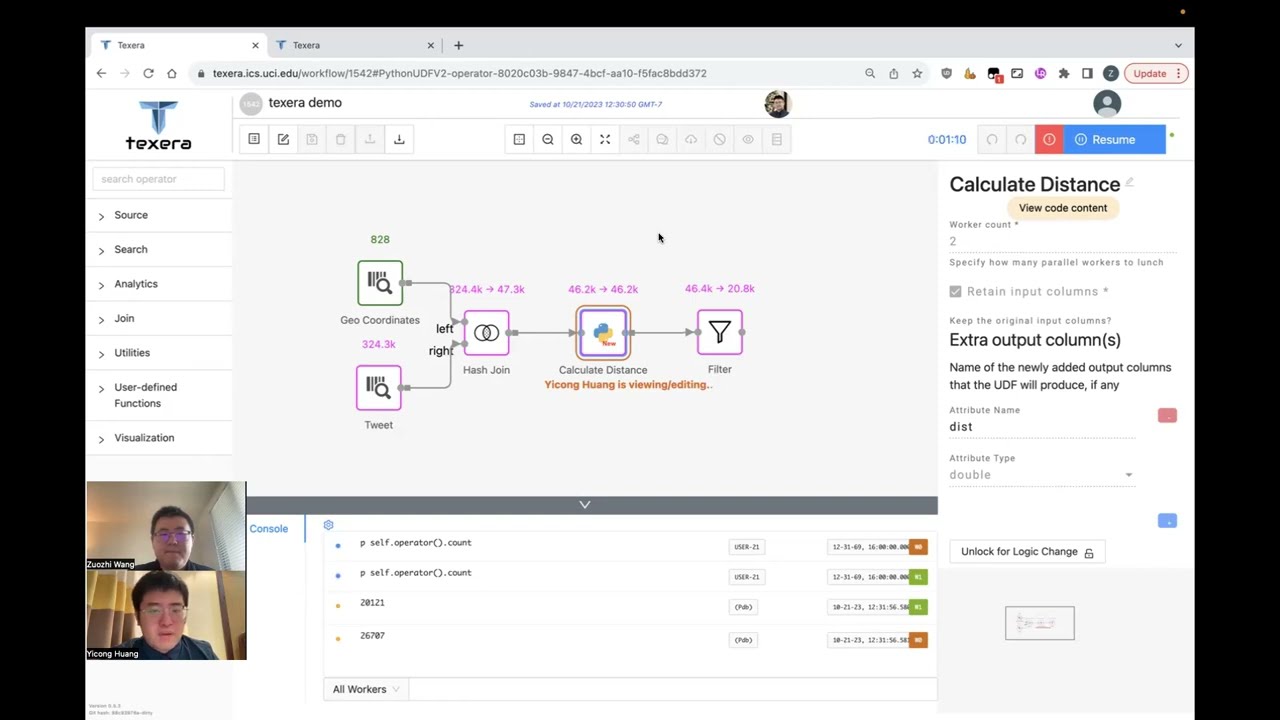Click the Worker count field
Screen dimensions: 1280x720
[1062, 241]
